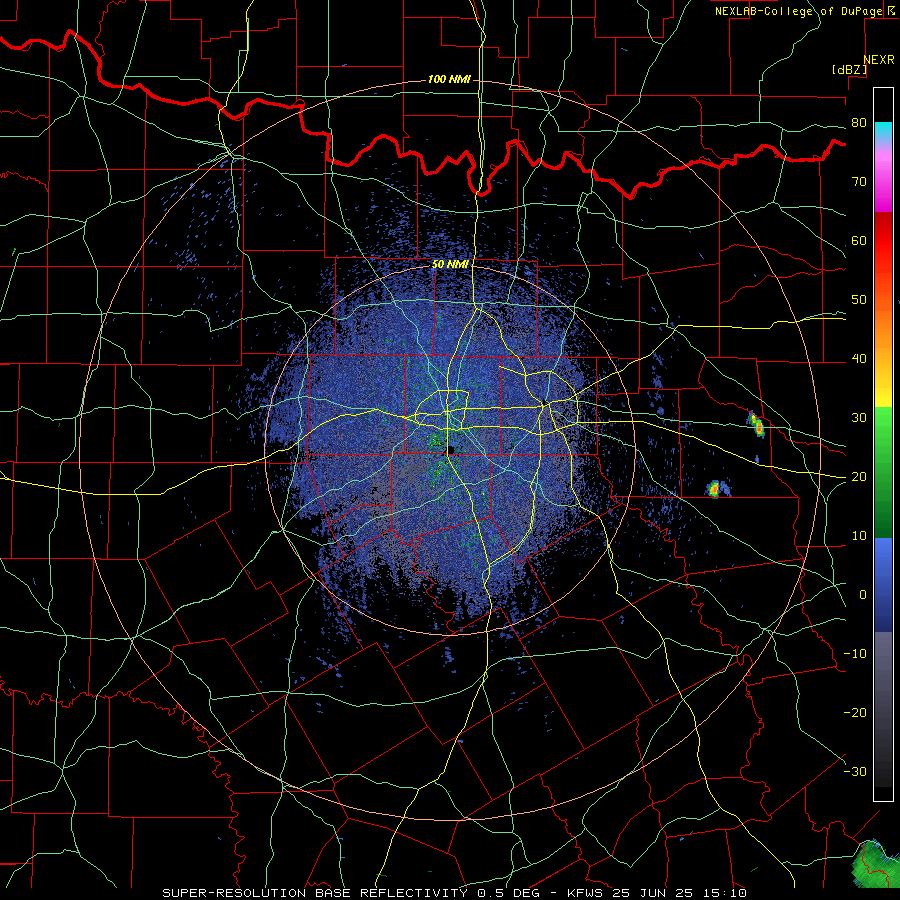Click the 70 value on the dBZ scale
900x900 pixels.
tap(859, 181)
